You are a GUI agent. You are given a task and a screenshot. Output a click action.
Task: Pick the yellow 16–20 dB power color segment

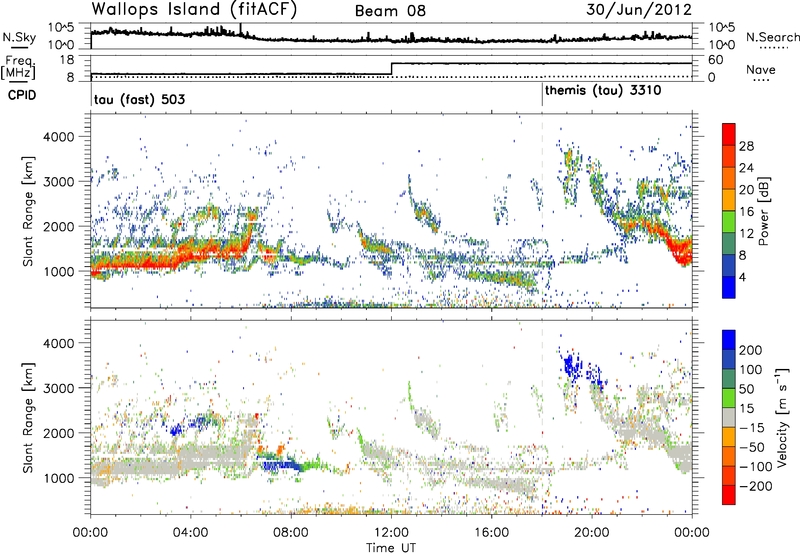(729, 200)
